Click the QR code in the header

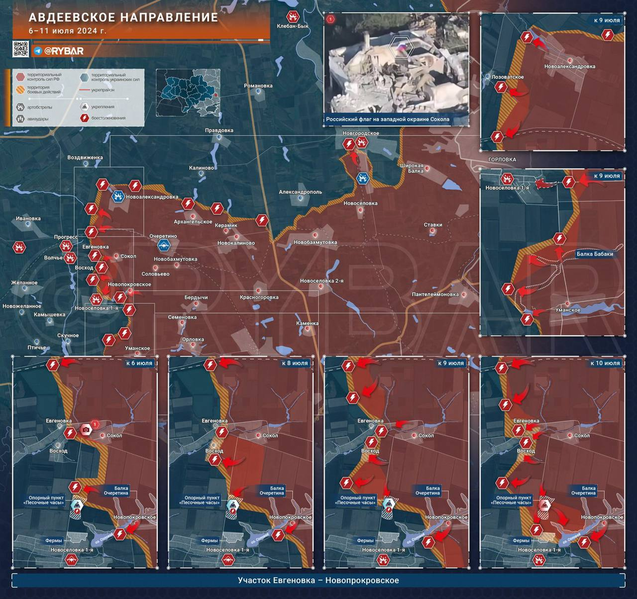point(20,49)
